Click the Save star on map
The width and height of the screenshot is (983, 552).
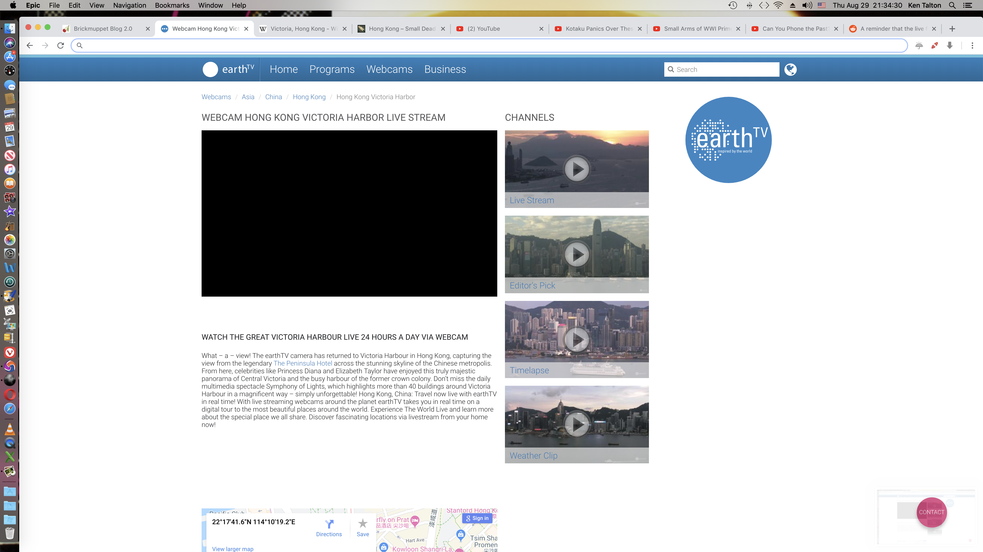[x=362, y=526]
